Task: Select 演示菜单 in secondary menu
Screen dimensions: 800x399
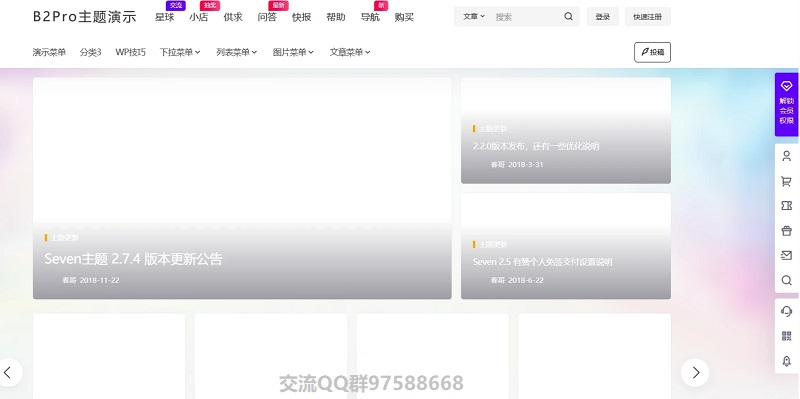Action: coord(49,52)
